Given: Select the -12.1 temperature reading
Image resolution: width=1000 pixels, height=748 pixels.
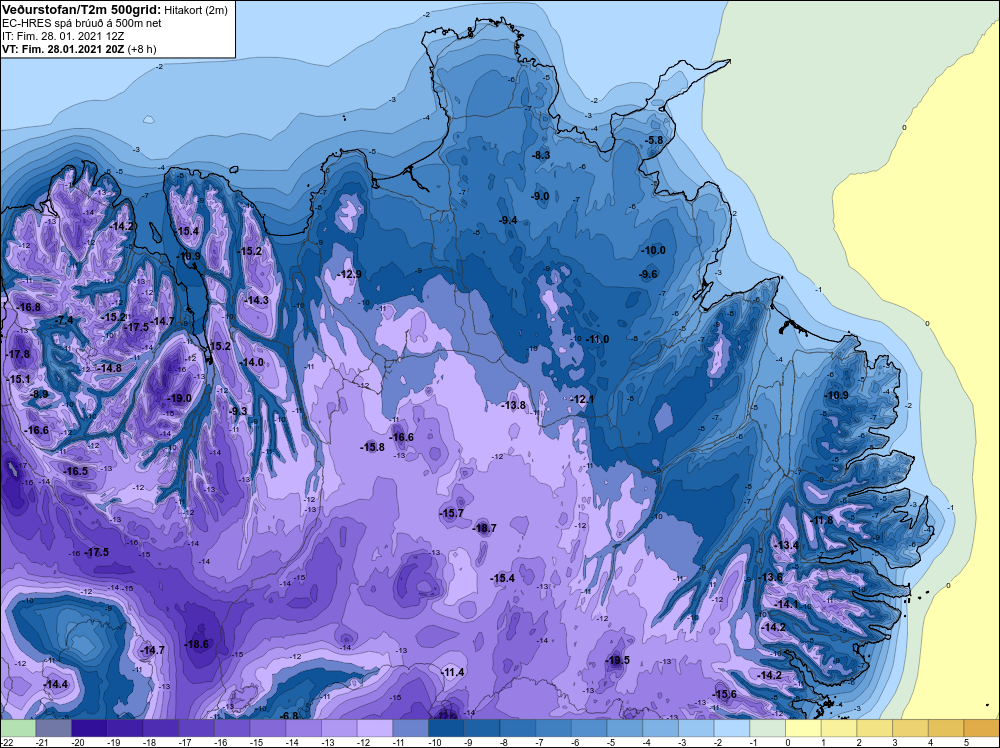Looking at the screenshot, I should tap(582, 399).
